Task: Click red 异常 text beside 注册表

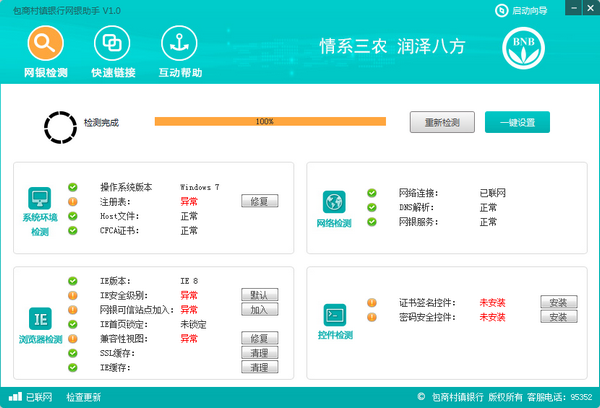Action: [189, 201]
